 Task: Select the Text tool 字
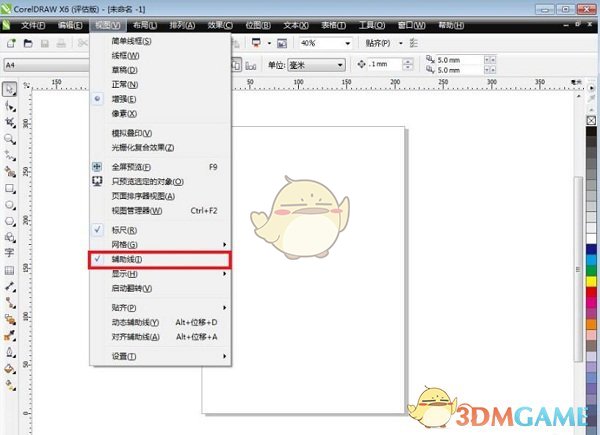(x=9, y=253)
